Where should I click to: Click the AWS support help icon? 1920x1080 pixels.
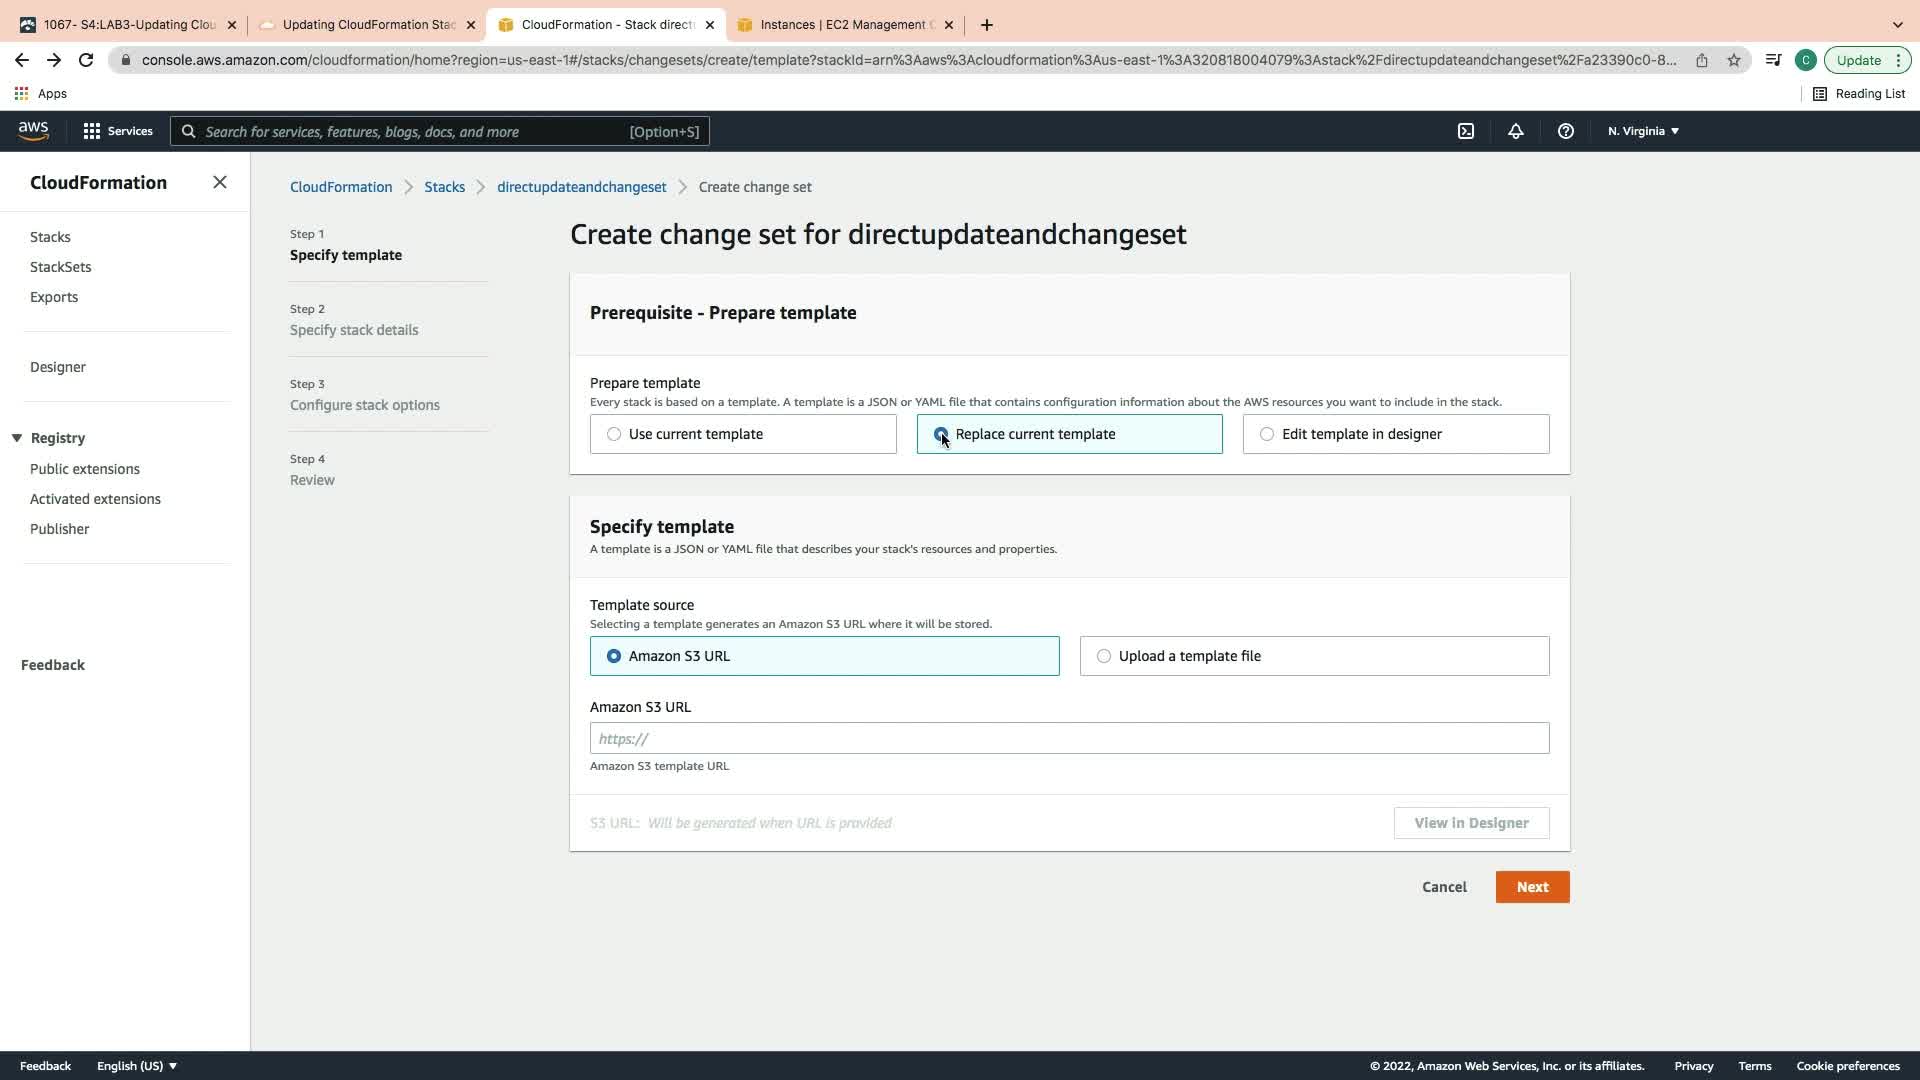[x=1565, y=131]
